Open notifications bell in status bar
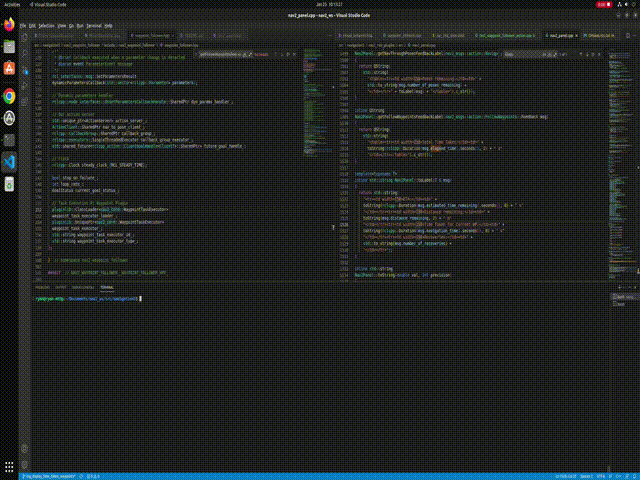The width and height of the screenshot is (640, 480). pos(635,476)
